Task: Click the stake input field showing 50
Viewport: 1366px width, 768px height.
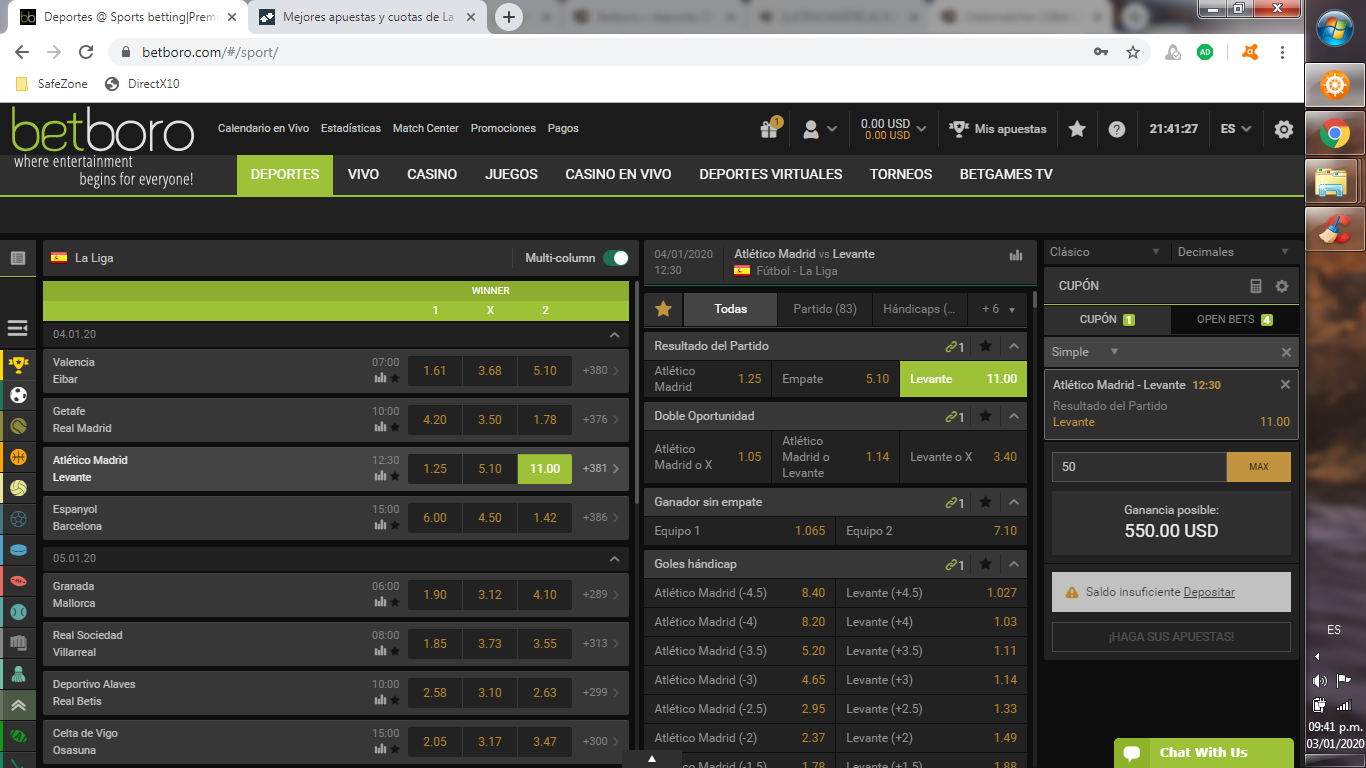Action: pos(1139,467)
